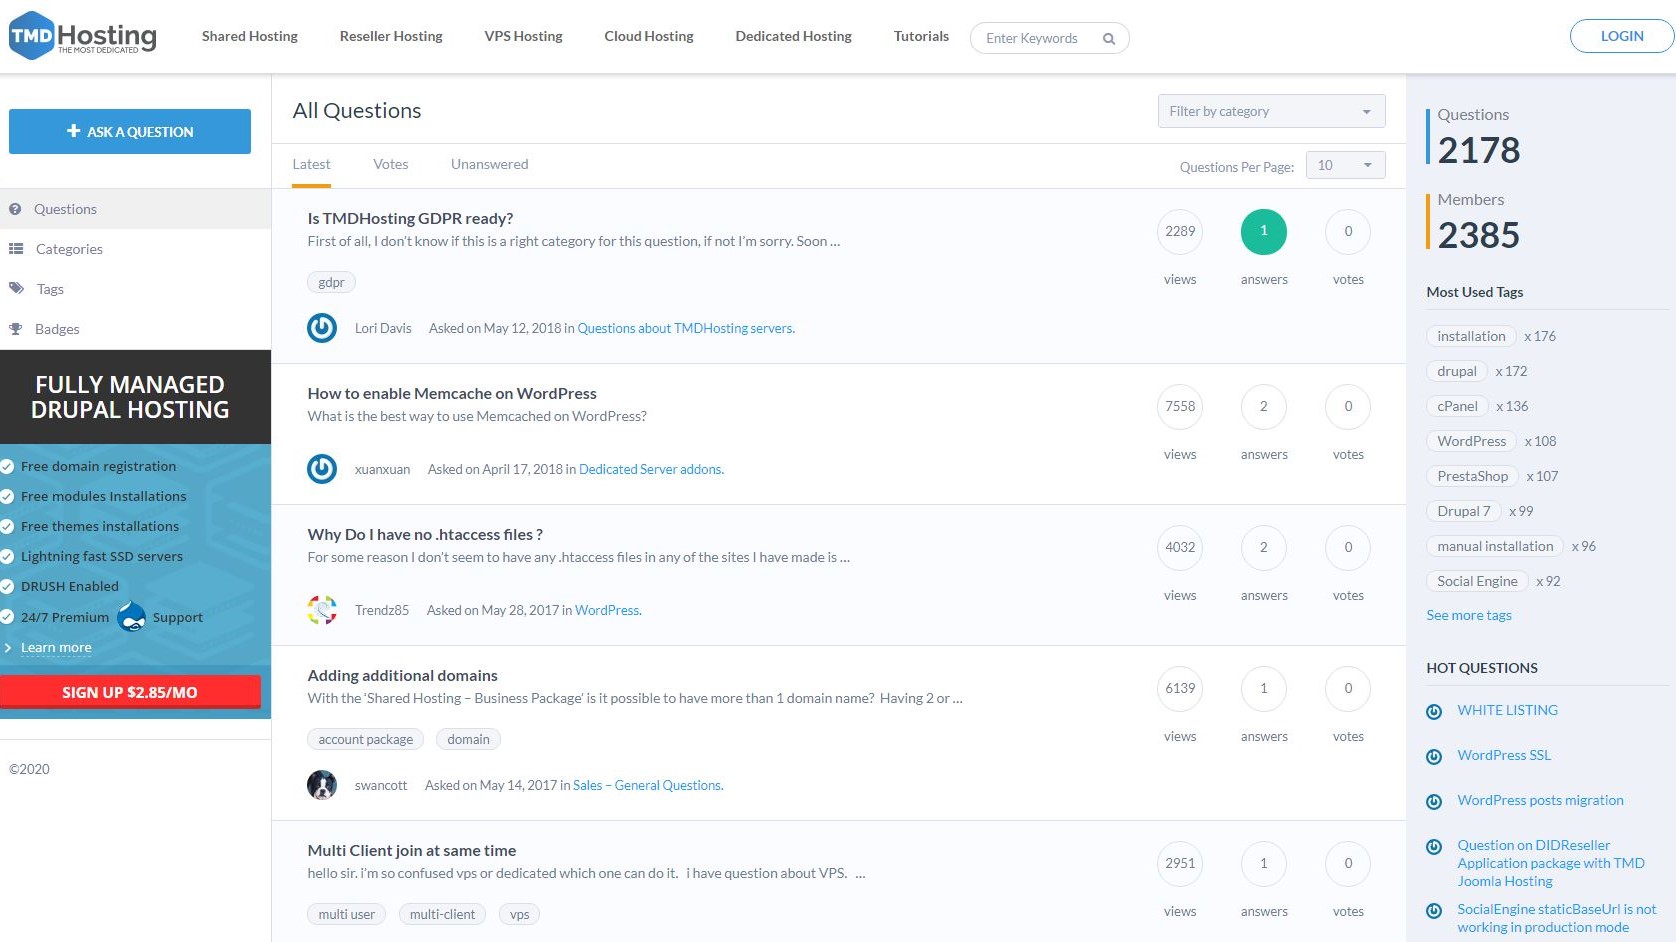Click the icon beside SocialEngine staticBaseUrl question
Image resolution: width=1676 pixels, height=942 pixels.
pos(1434,910)
